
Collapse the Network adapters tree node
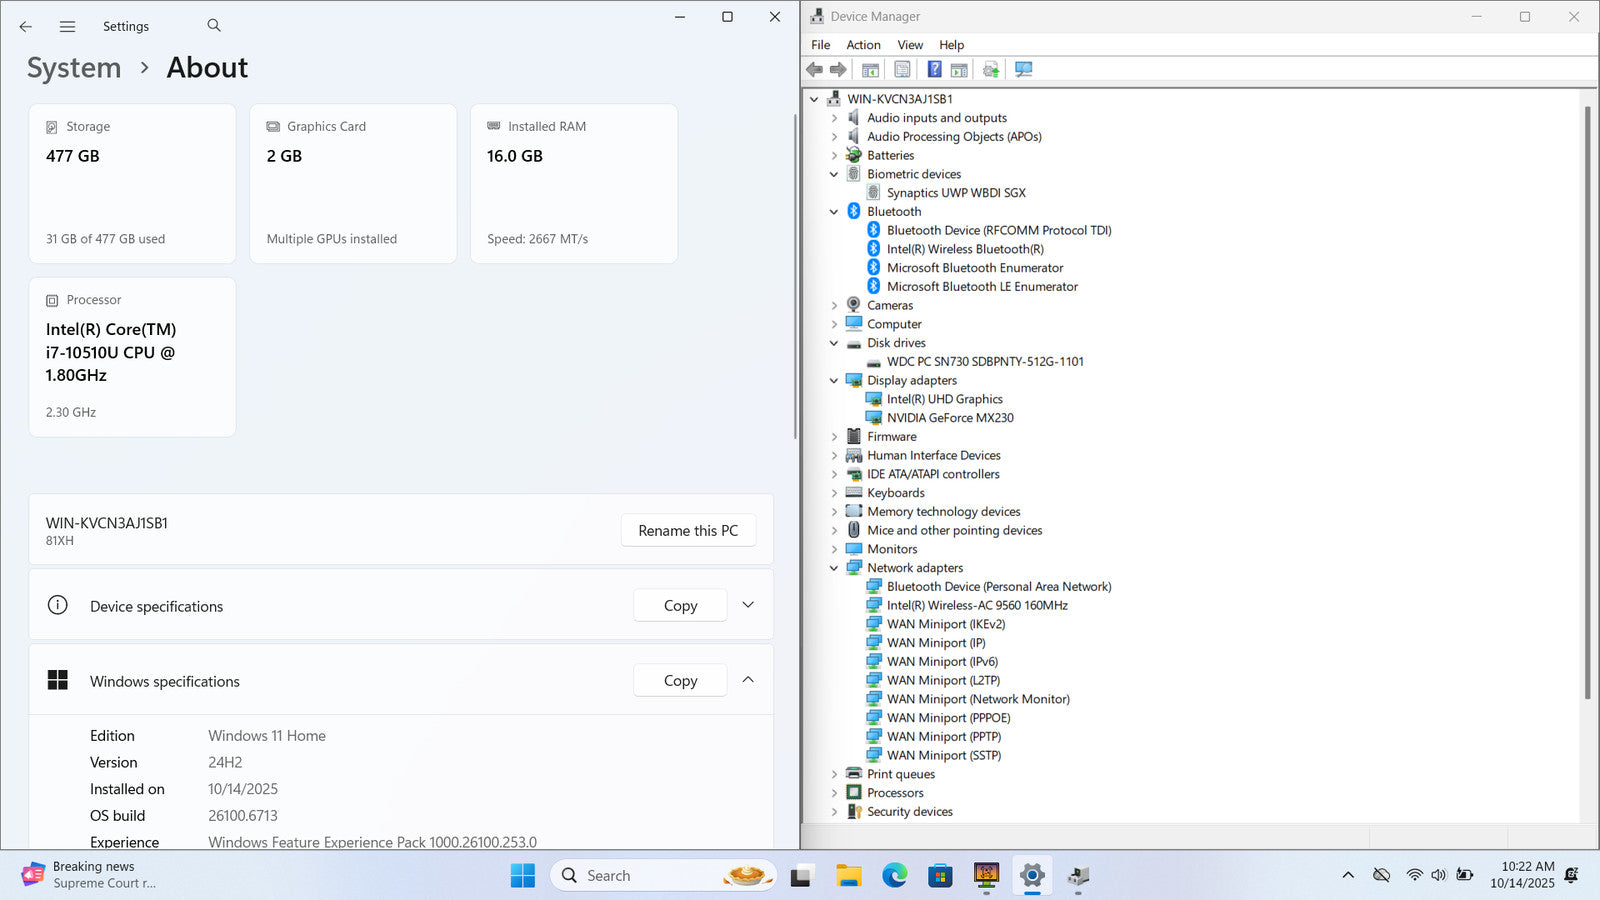point(834,568)
